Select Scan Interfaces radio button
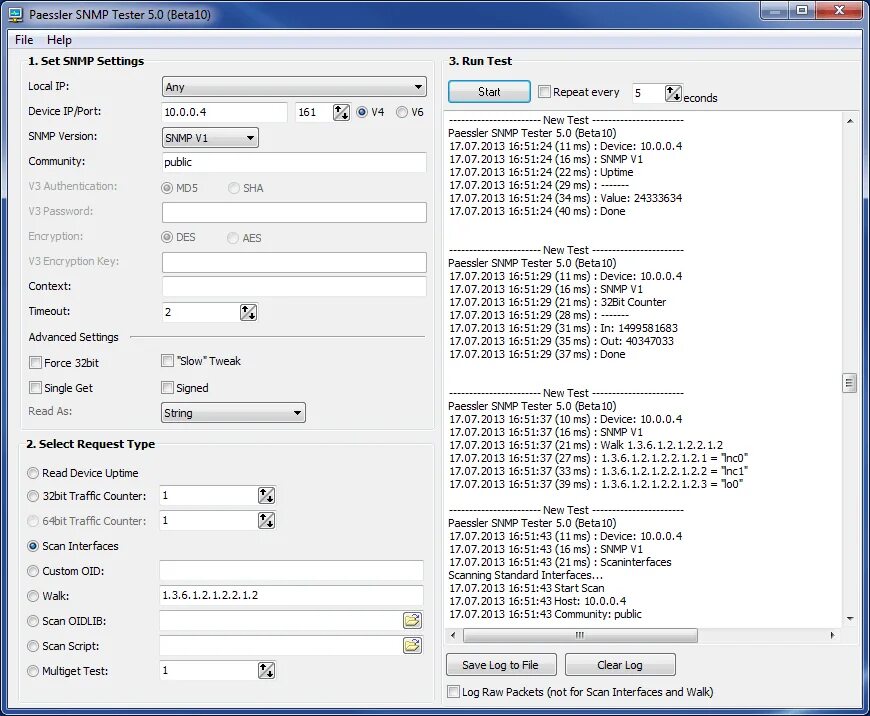This screenshot has width=870, height=716. point(33,546)
